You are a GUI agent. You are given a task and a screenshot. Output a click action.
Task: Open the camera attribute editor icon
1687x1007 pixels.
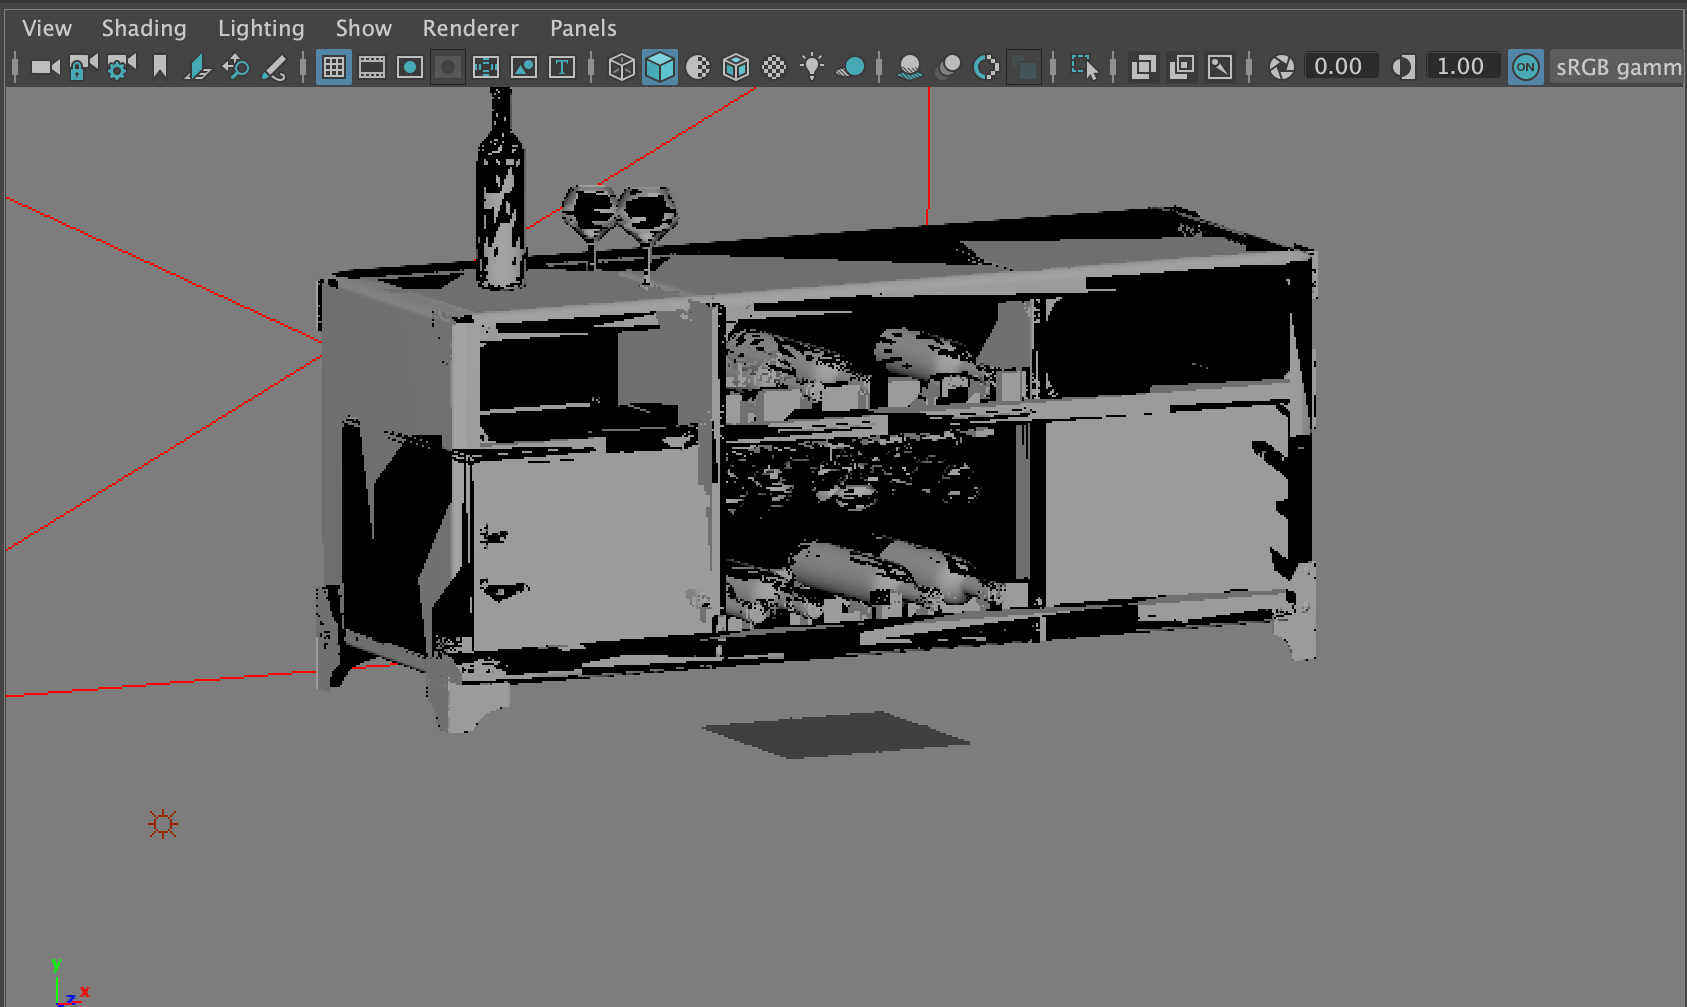[x=120, y=66]
